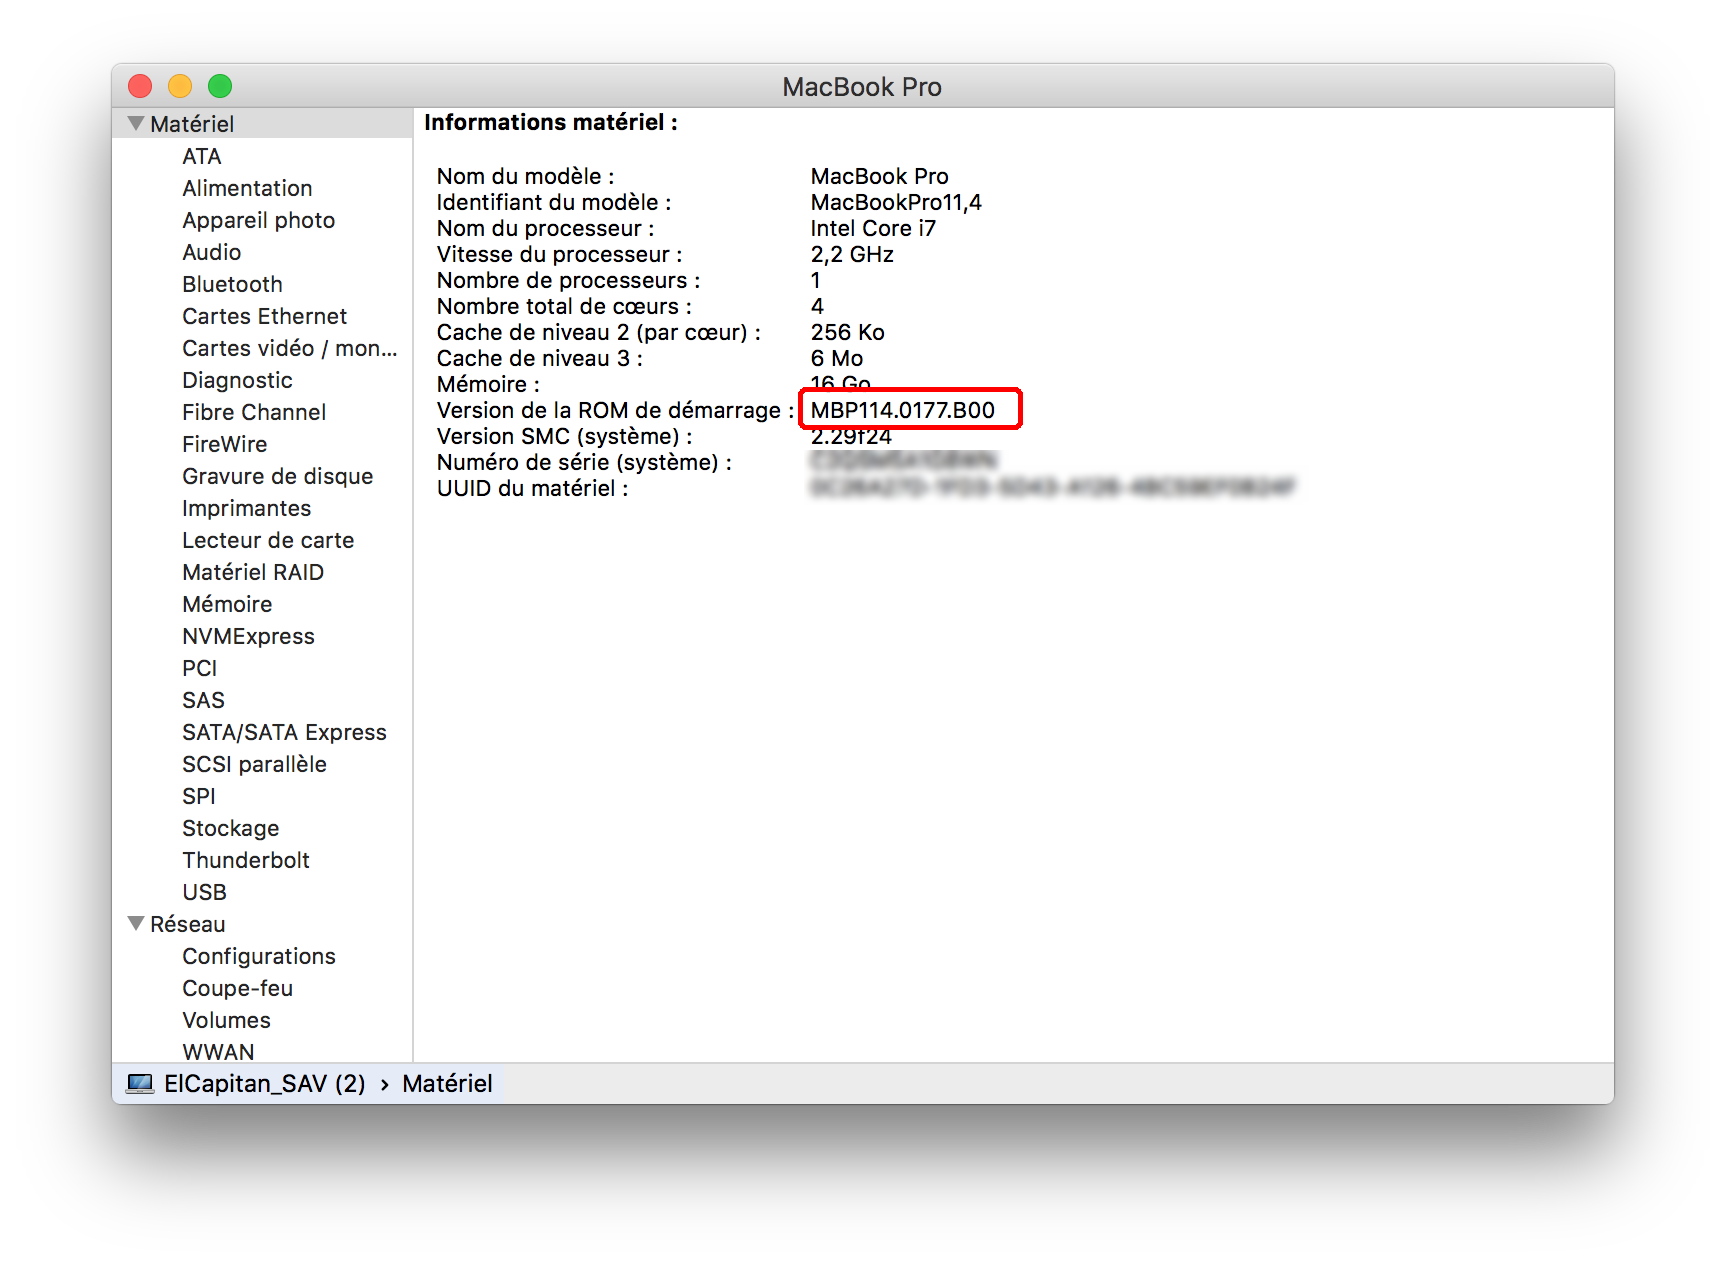This screenshot has height=1264, width=1726.
Task: Click ElCapitan_SAV (2) in path bar
Action: tap(264, 1084)
